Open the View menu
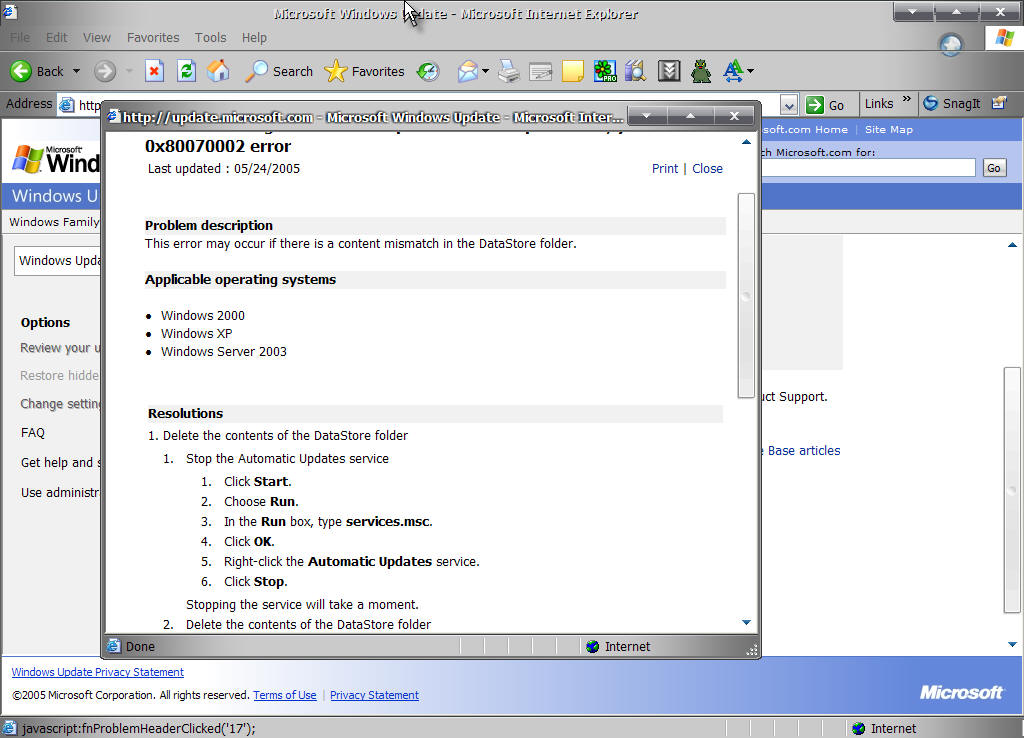 pos(97,38)
